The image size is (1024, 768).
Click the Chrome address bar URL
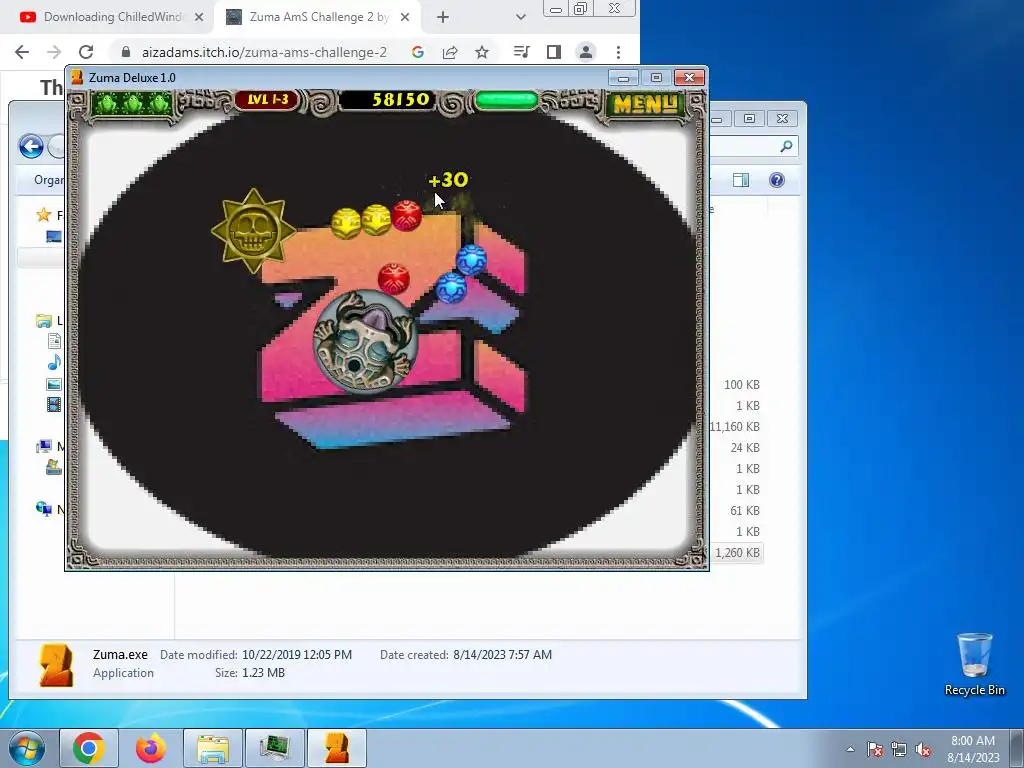pos(264,52)
